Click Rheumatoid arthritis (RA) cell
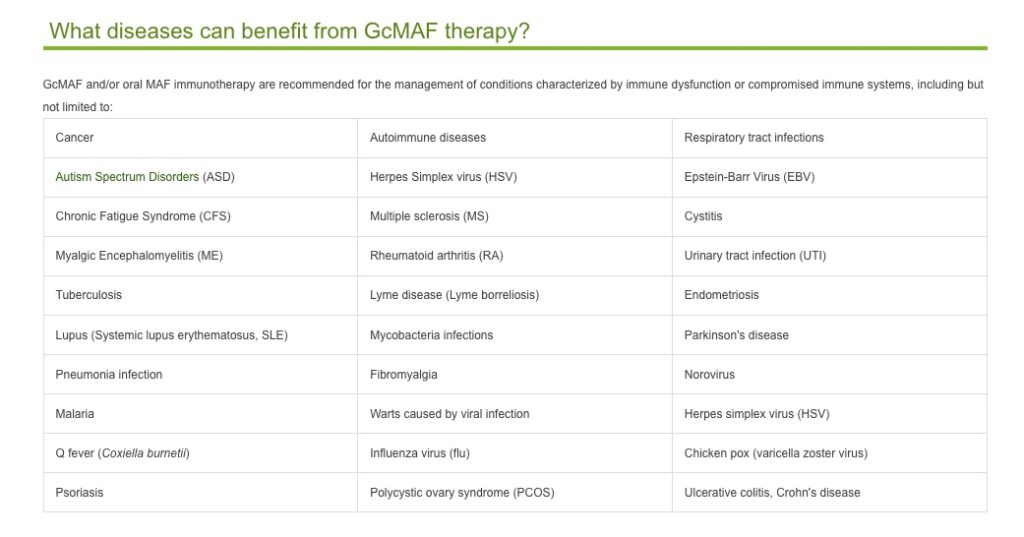Viewport: 1024px width, 537px height. tap(515, 255)
